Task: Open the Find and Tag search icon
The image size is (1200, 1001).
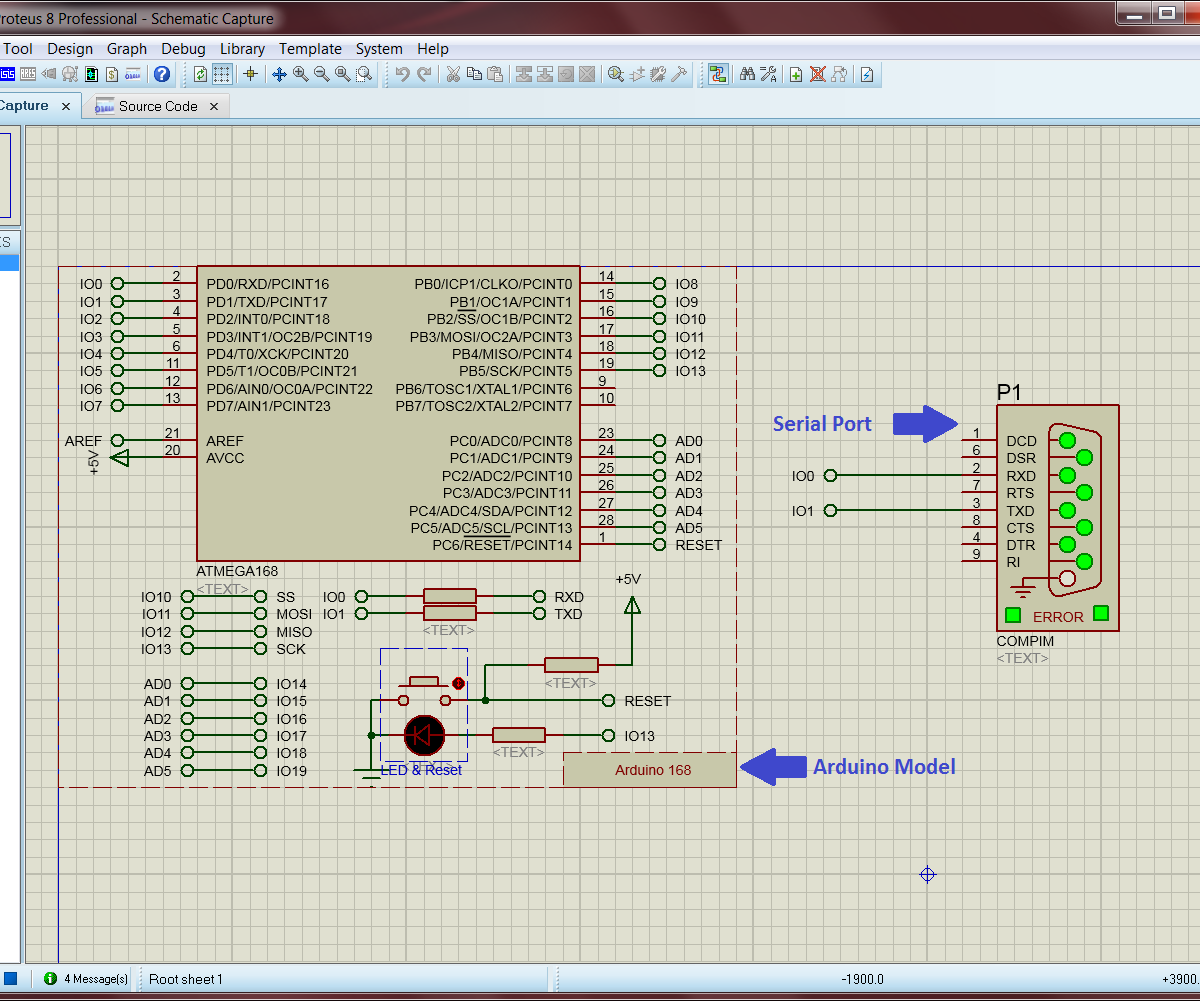Action: tap(747, 73)
